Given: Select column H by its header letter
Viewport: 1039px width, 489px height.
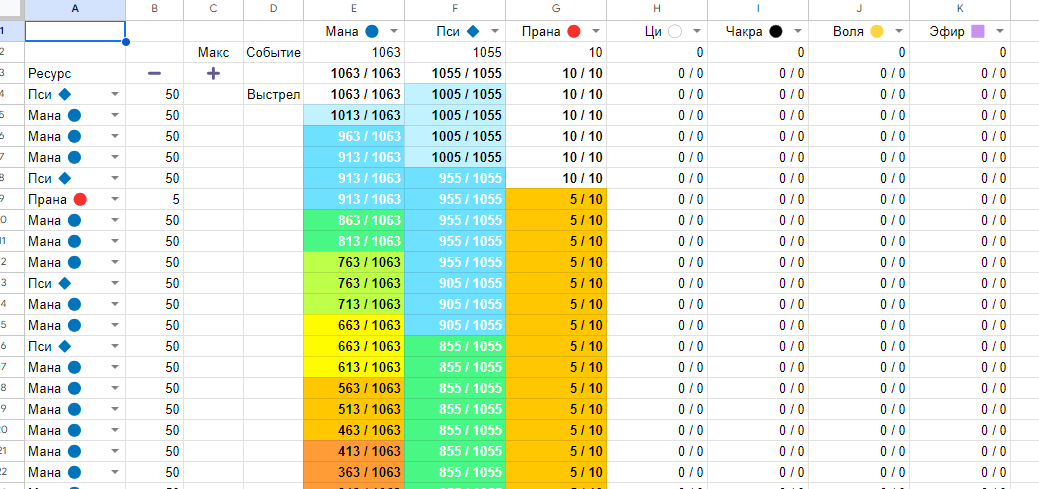Looking at the screenshot, I should (657, 8).
